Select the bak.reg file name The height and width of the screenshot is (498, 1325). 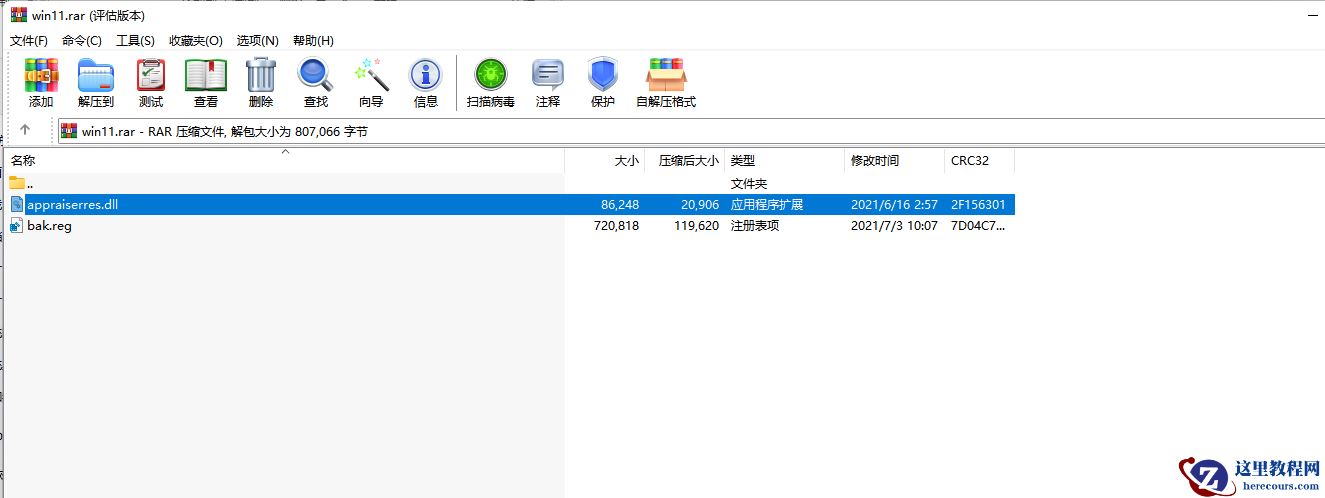49,226
